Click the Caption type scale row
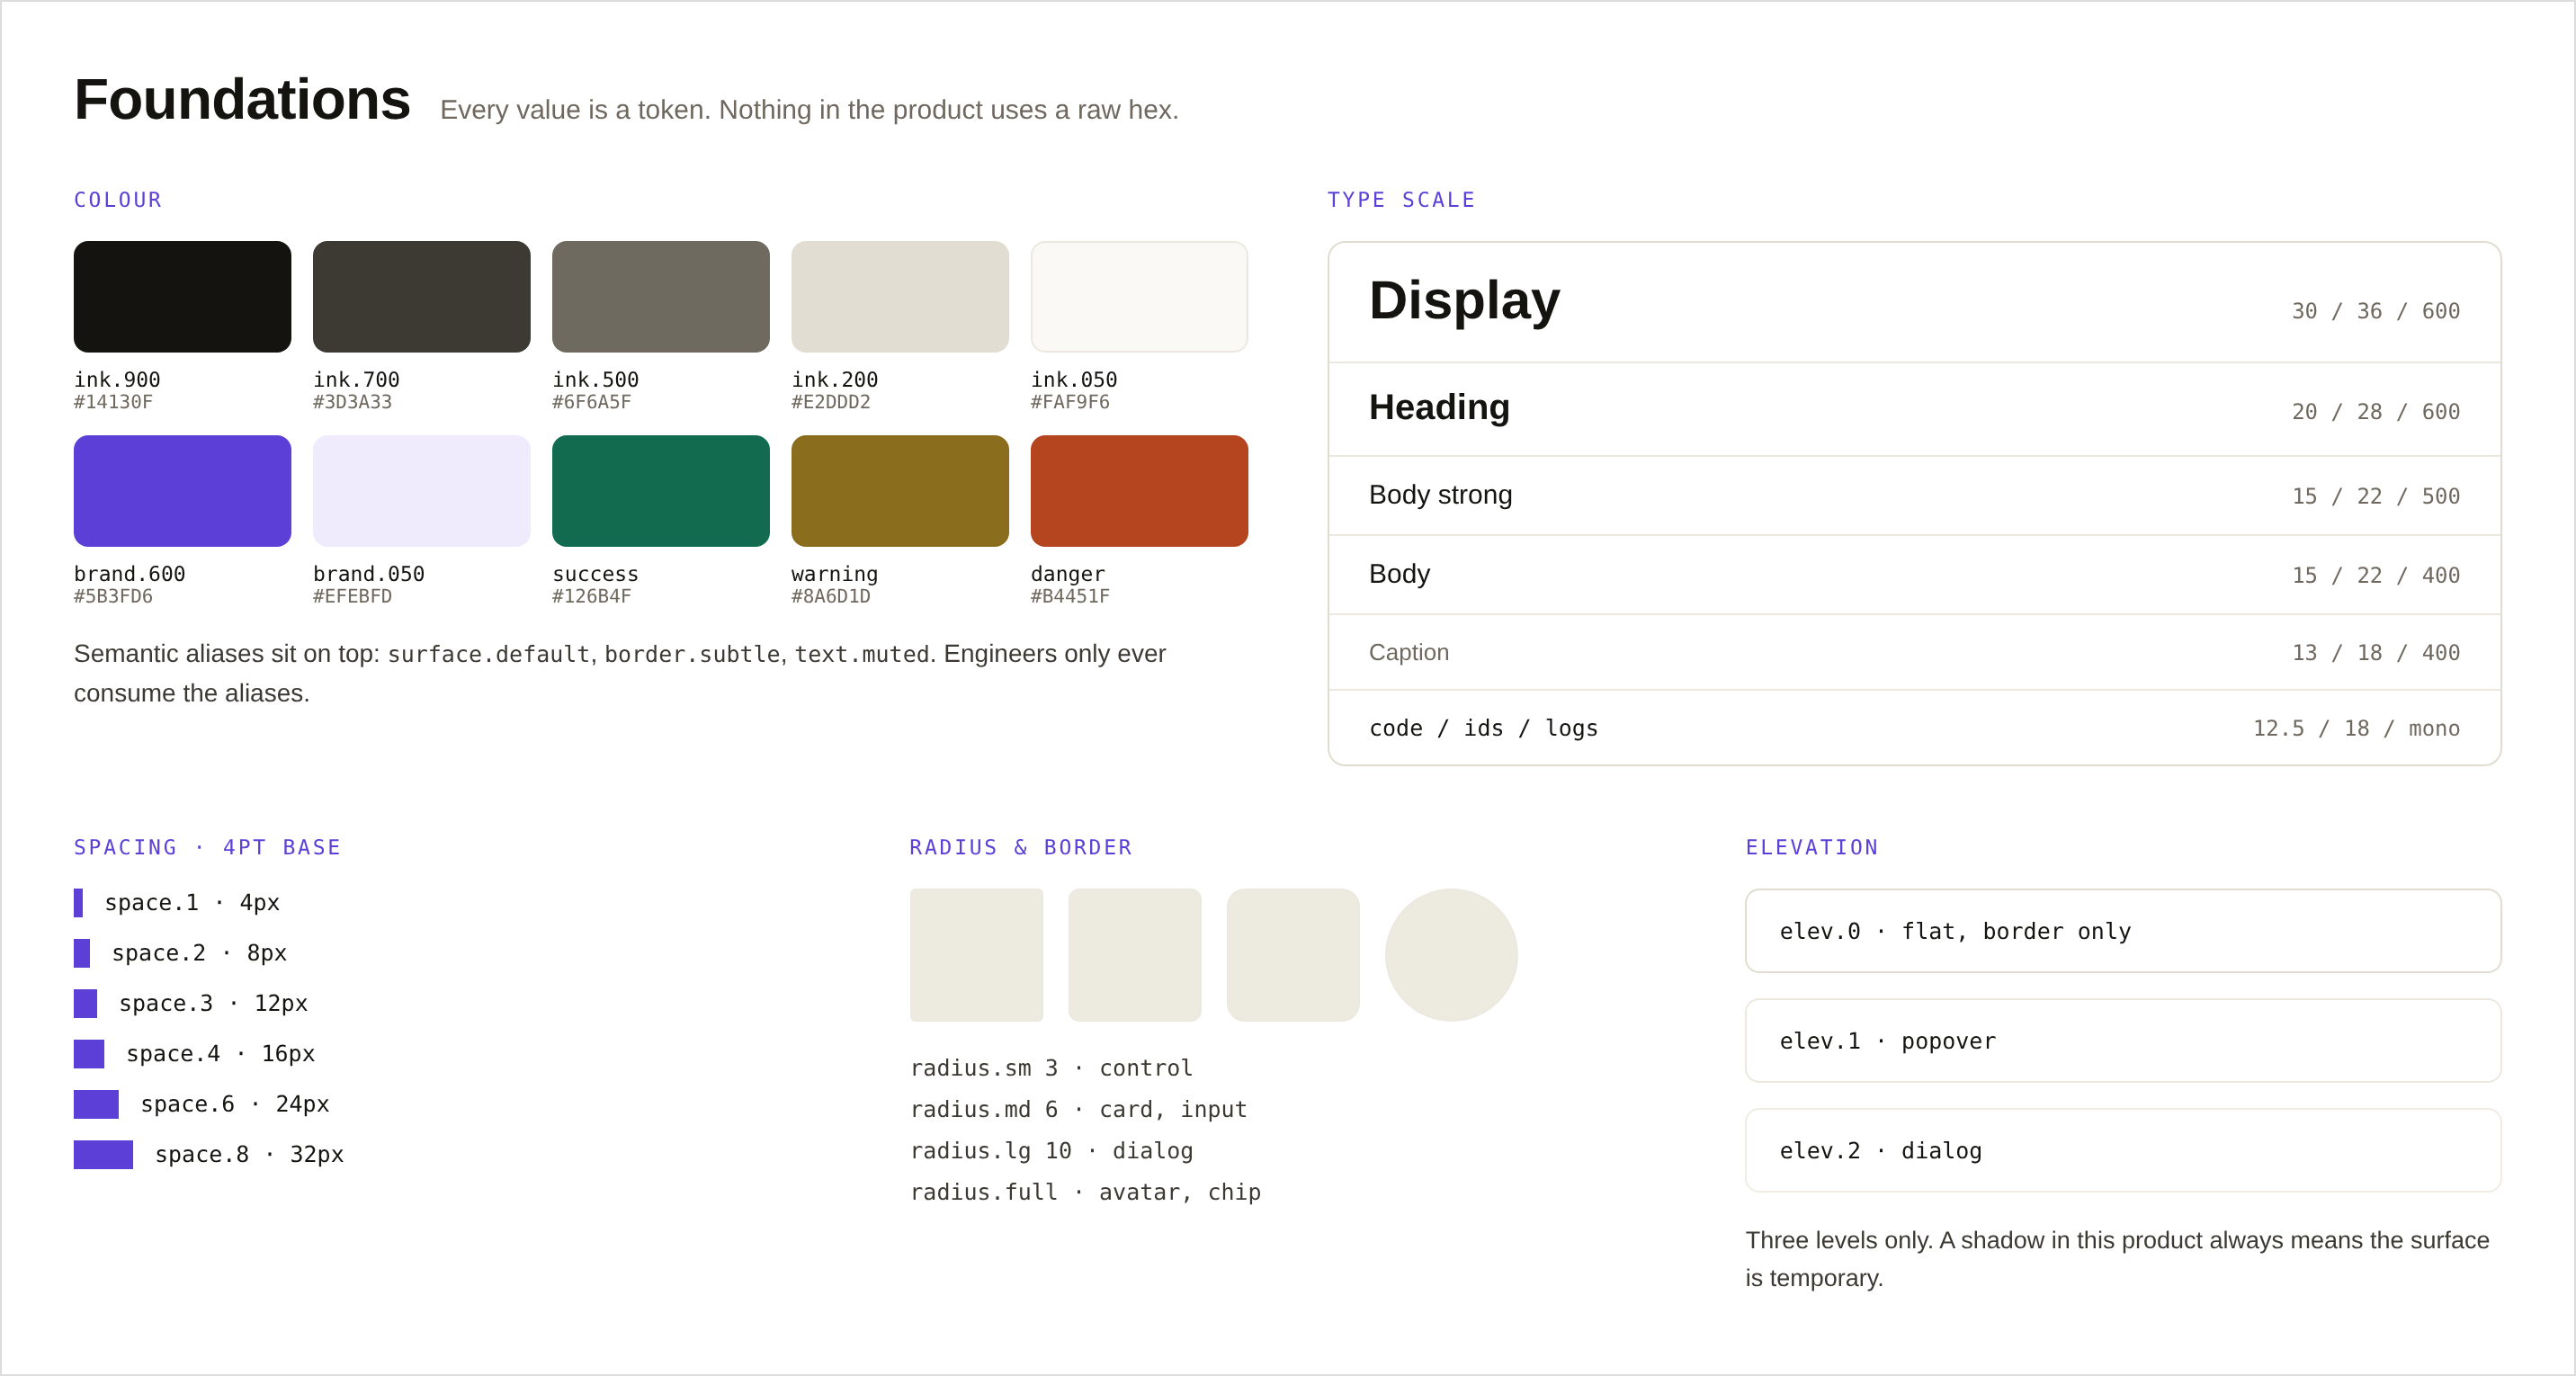 (1914, 652)
